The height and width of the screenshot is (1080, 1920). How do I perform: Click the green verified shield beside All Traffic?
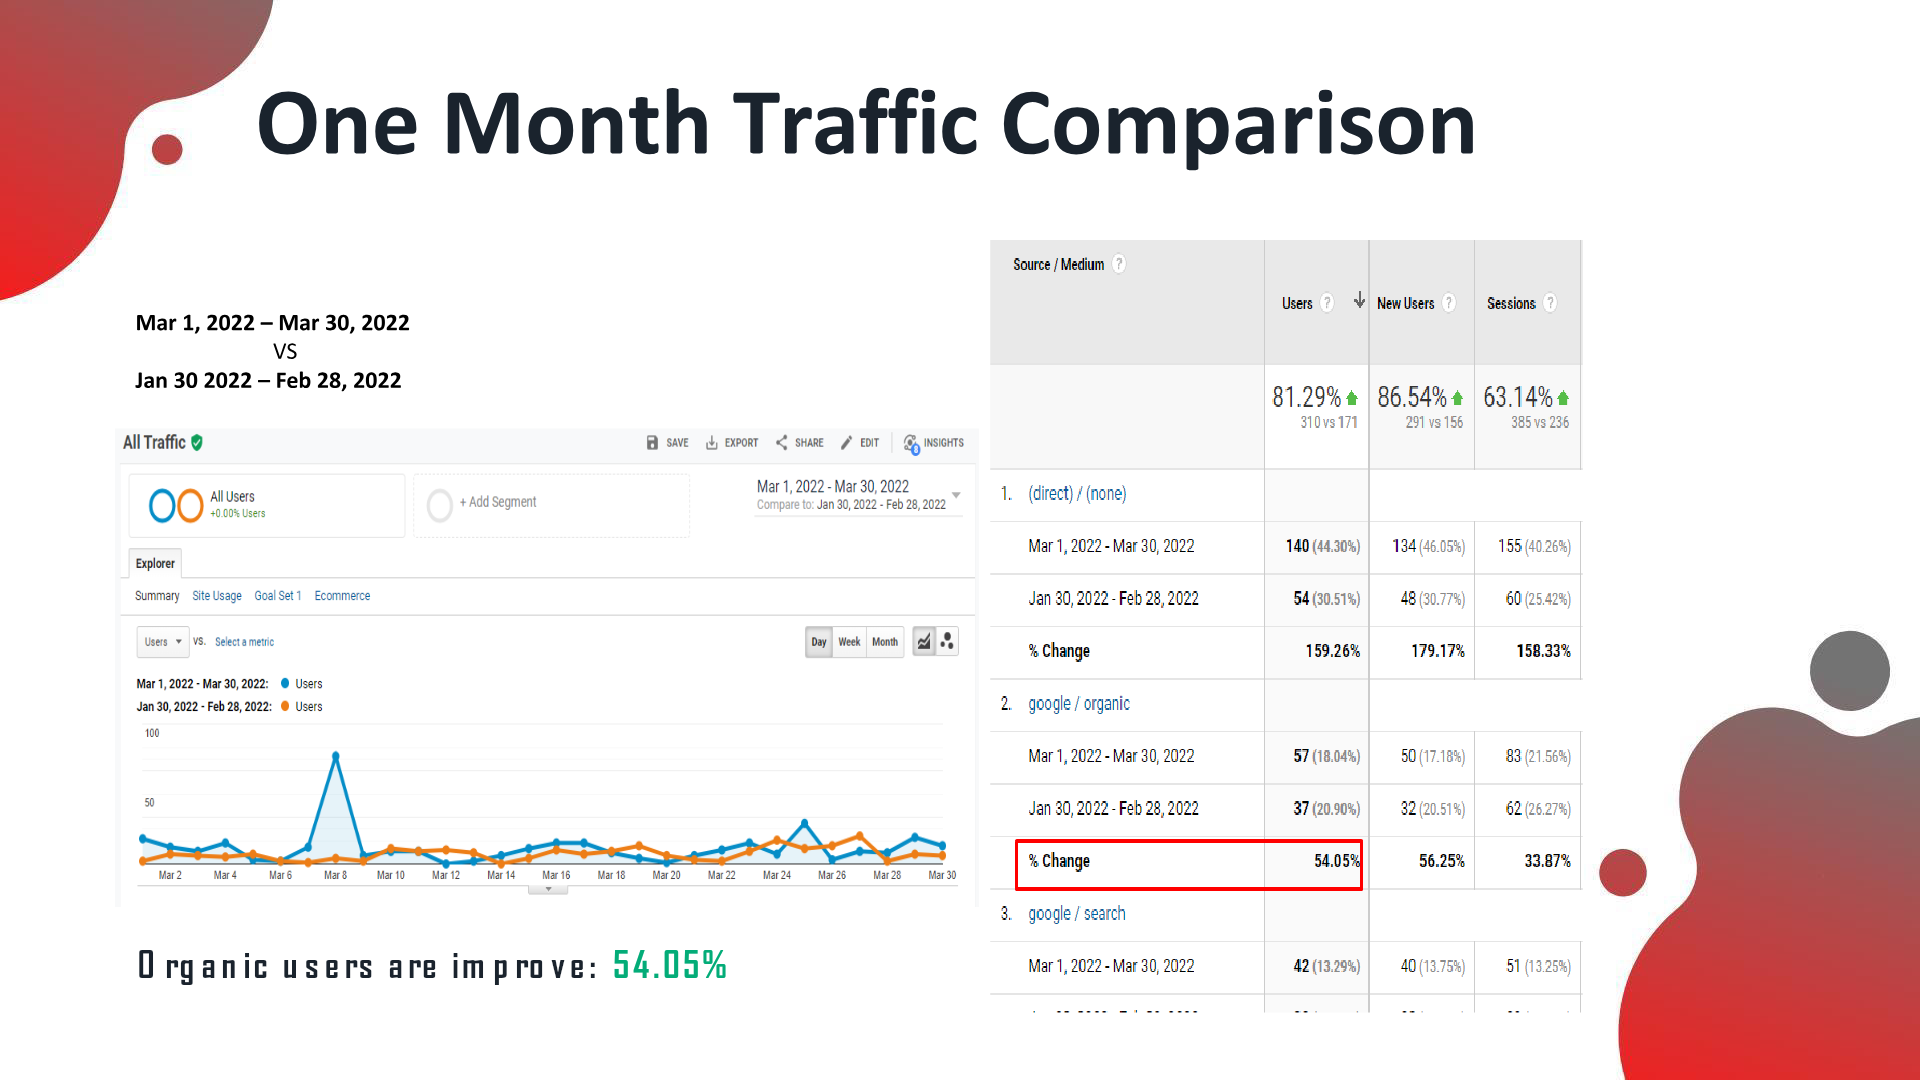pos(197,442)
